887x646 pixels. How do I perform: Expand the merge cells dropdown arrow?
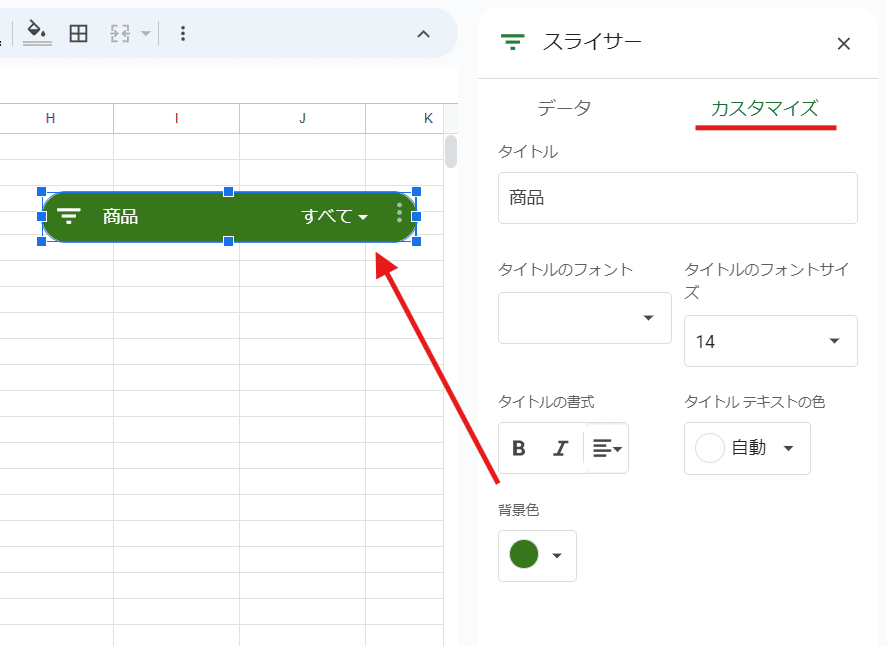point(146,33)
